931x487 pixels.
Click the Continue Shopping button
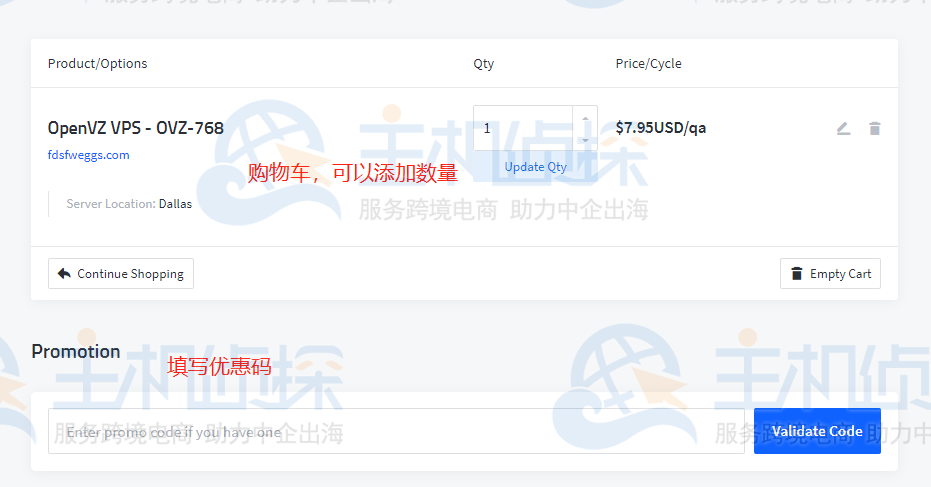pyautogui.click(x=121, y=274)
